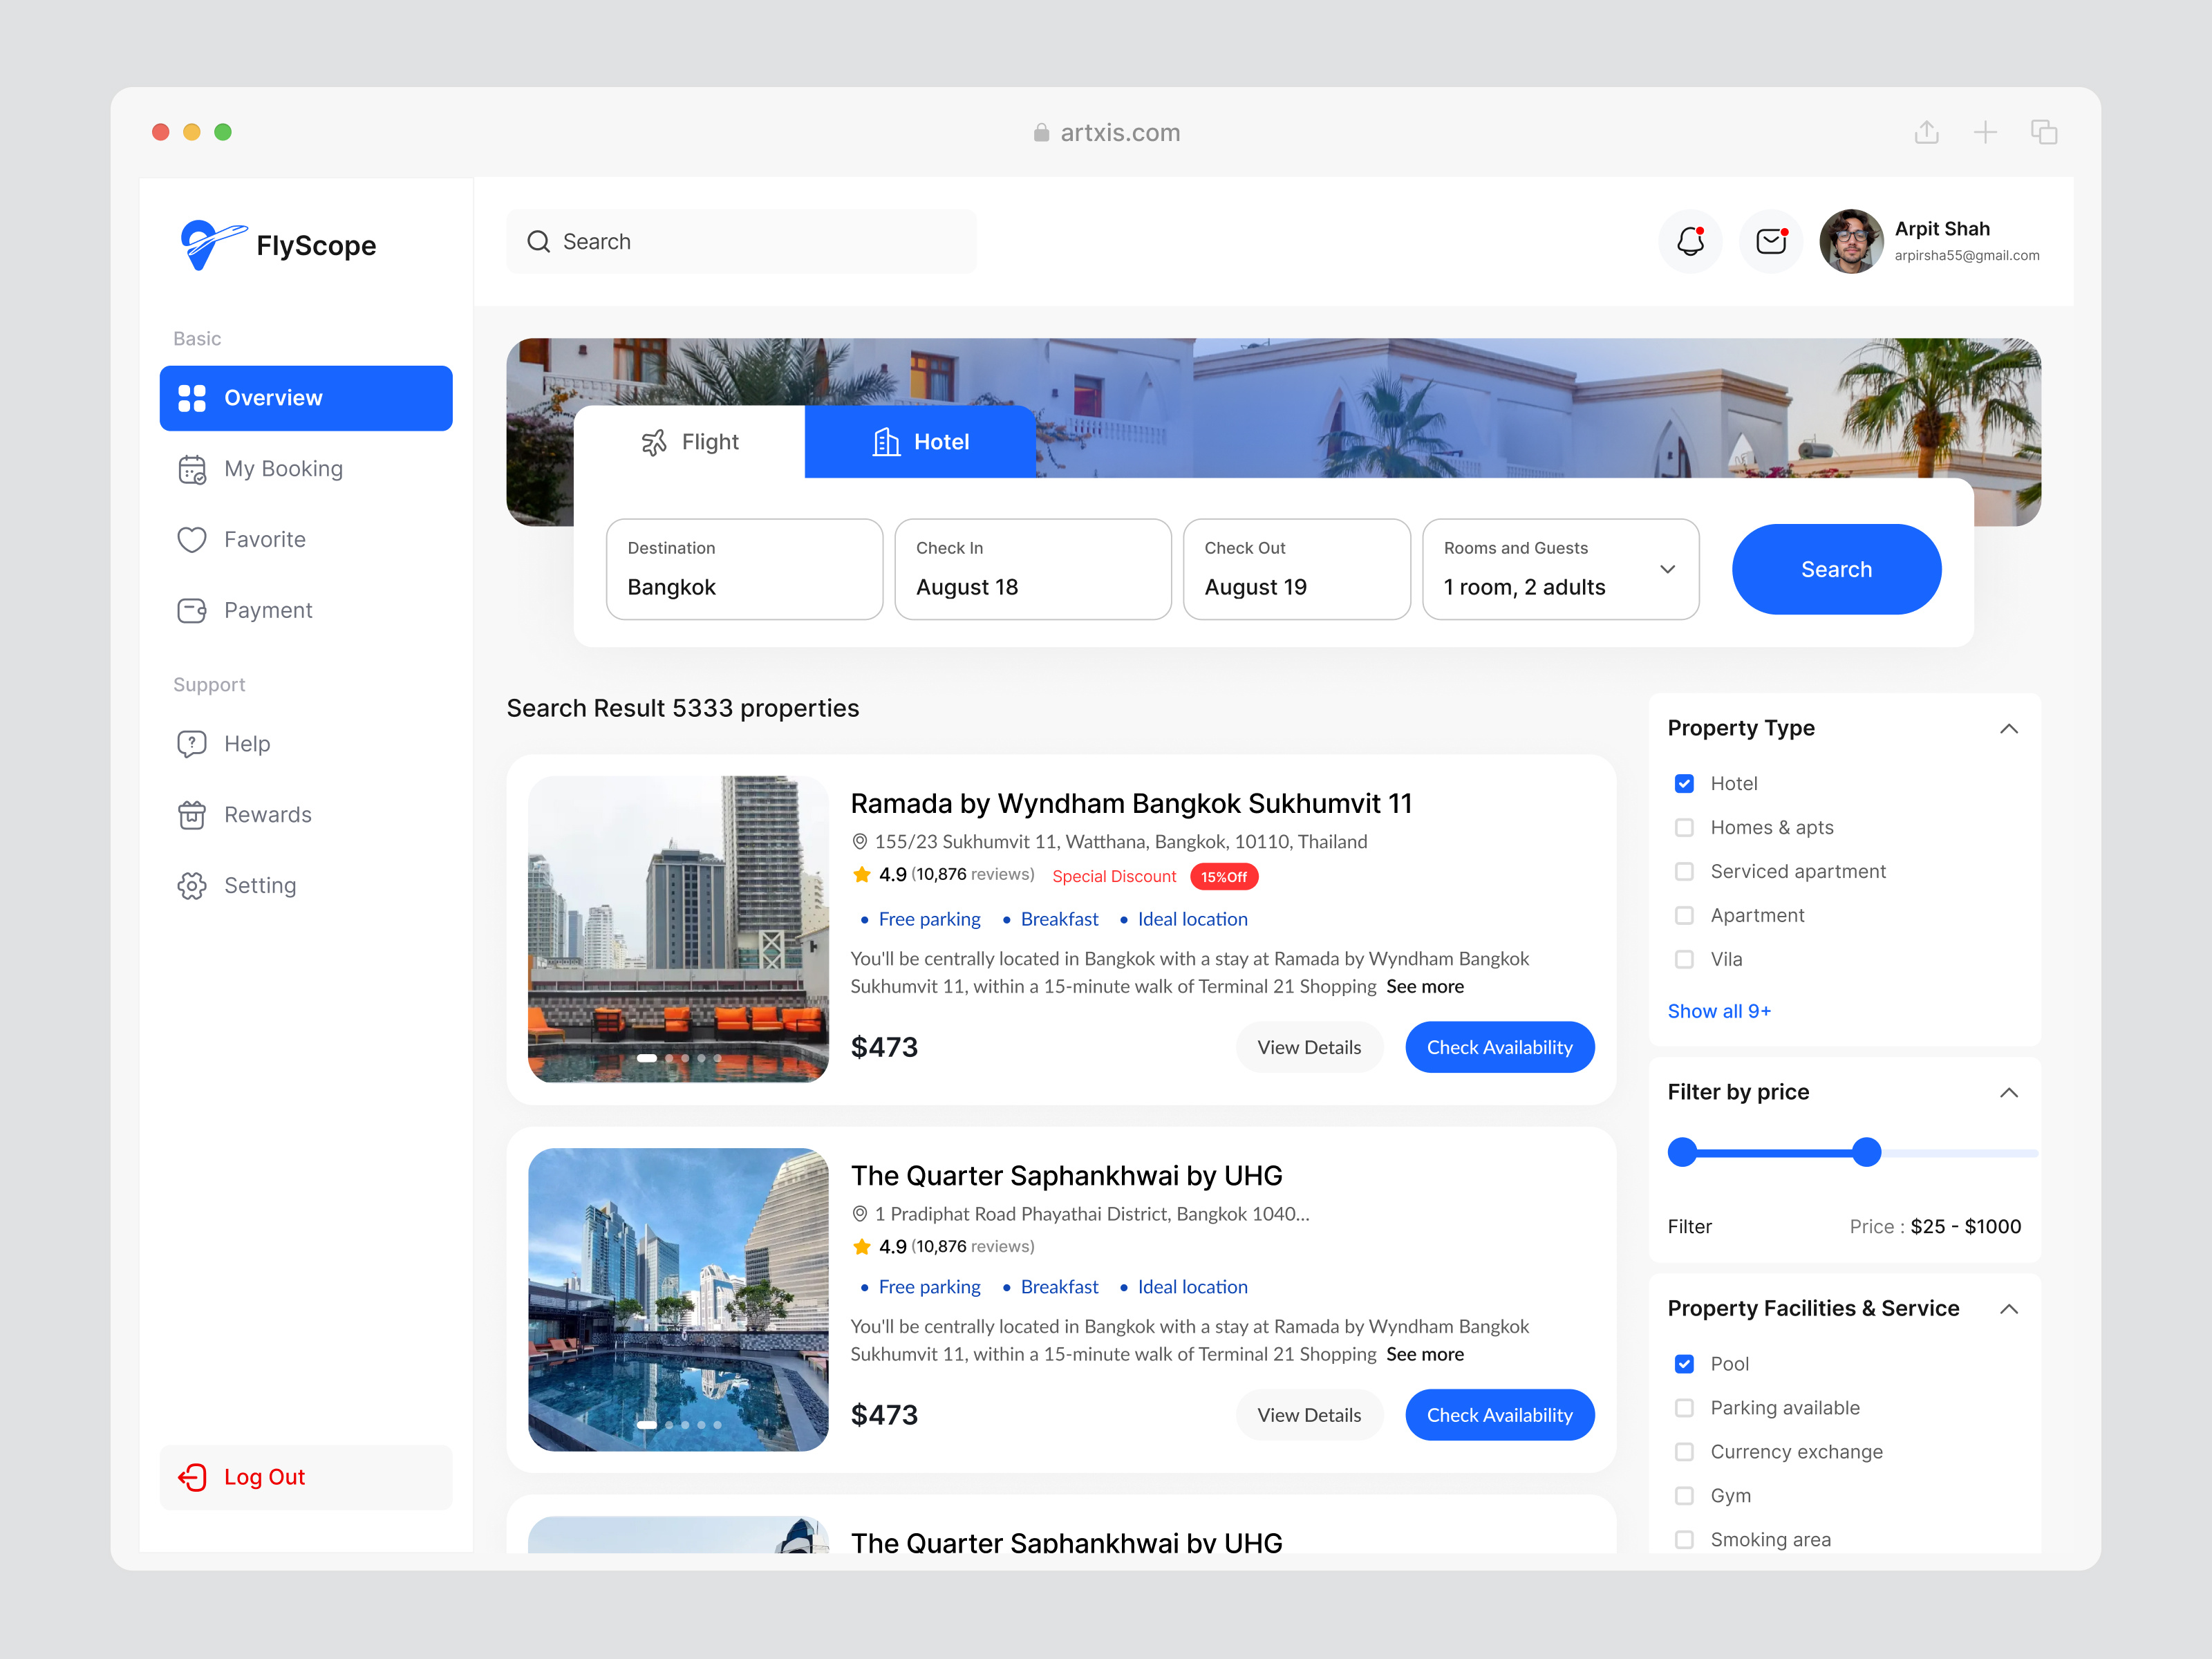Image resolution: width=2212 pixels, height=1659 pixels.
Task: Check the Currency exchange checkbox
Action: tap(1684, 1452)
